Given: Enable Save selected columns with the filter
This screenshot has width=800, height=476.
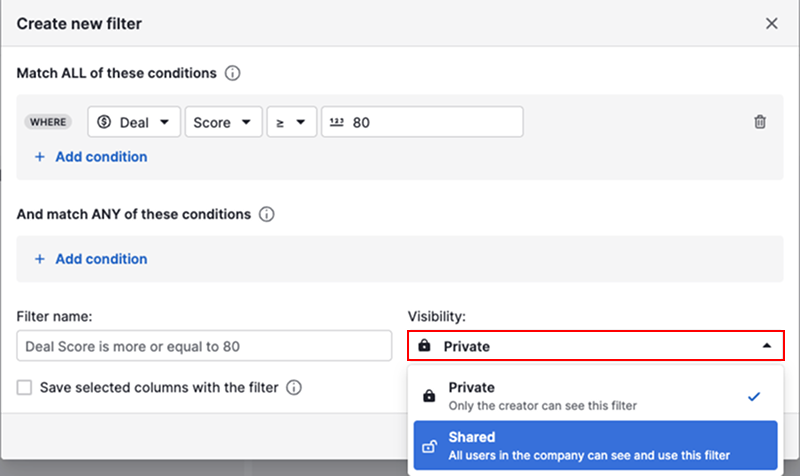Looking at the screenshot, I should 25,387.
